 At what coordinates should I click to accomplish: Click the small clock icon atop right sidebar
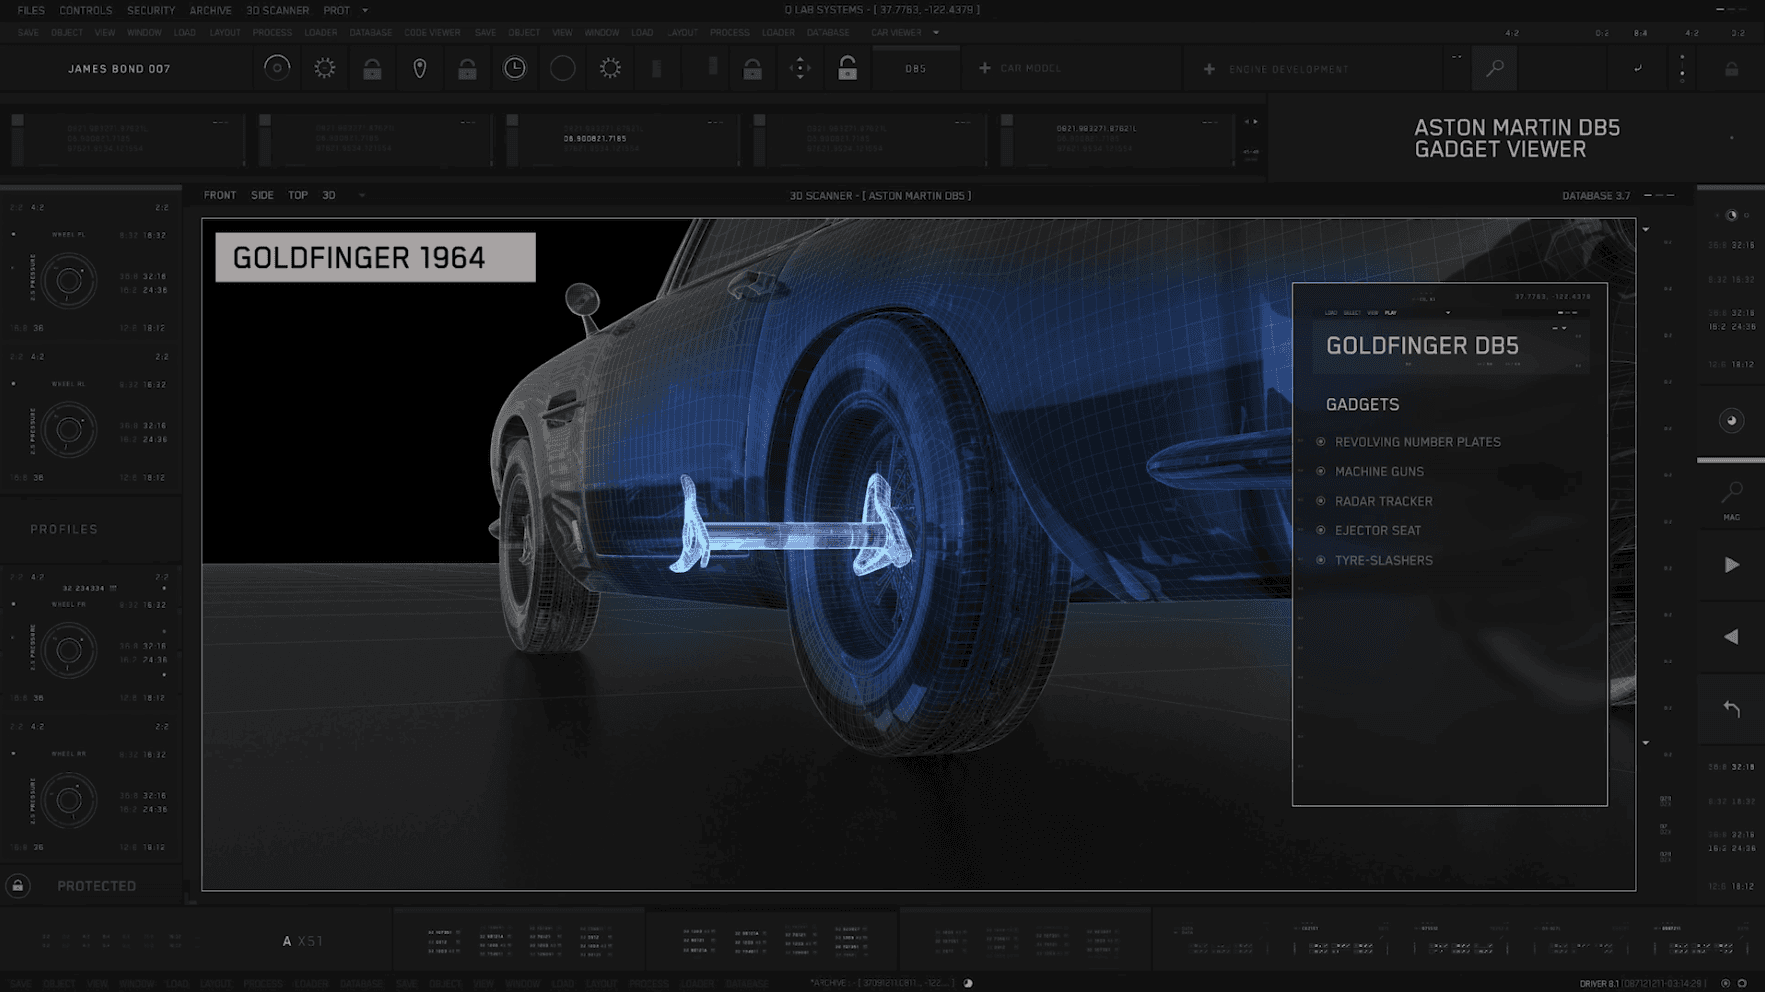pos(1732,215)
